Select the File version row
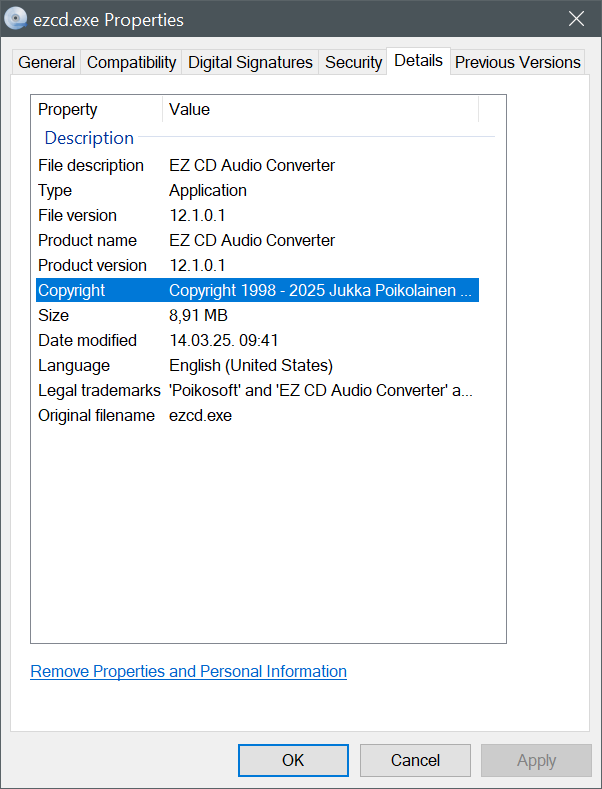The width and height of the screenshot is (602, 789). pos(257,215)
